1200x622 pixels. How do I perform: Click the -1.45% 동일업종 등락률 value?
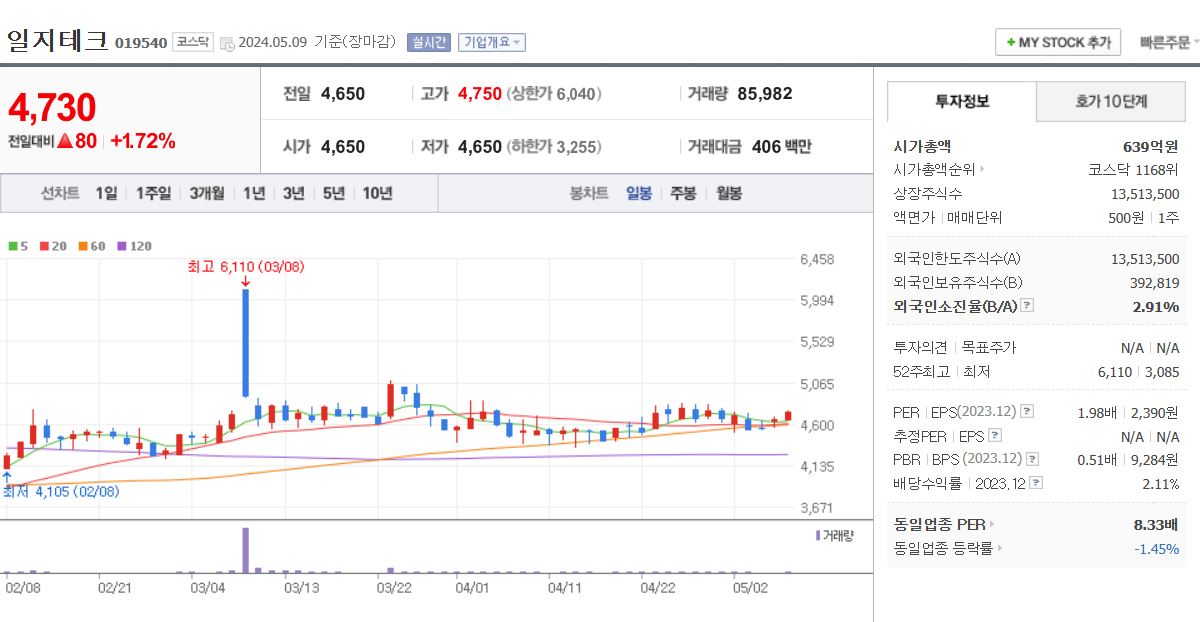tap(1157, 548)
